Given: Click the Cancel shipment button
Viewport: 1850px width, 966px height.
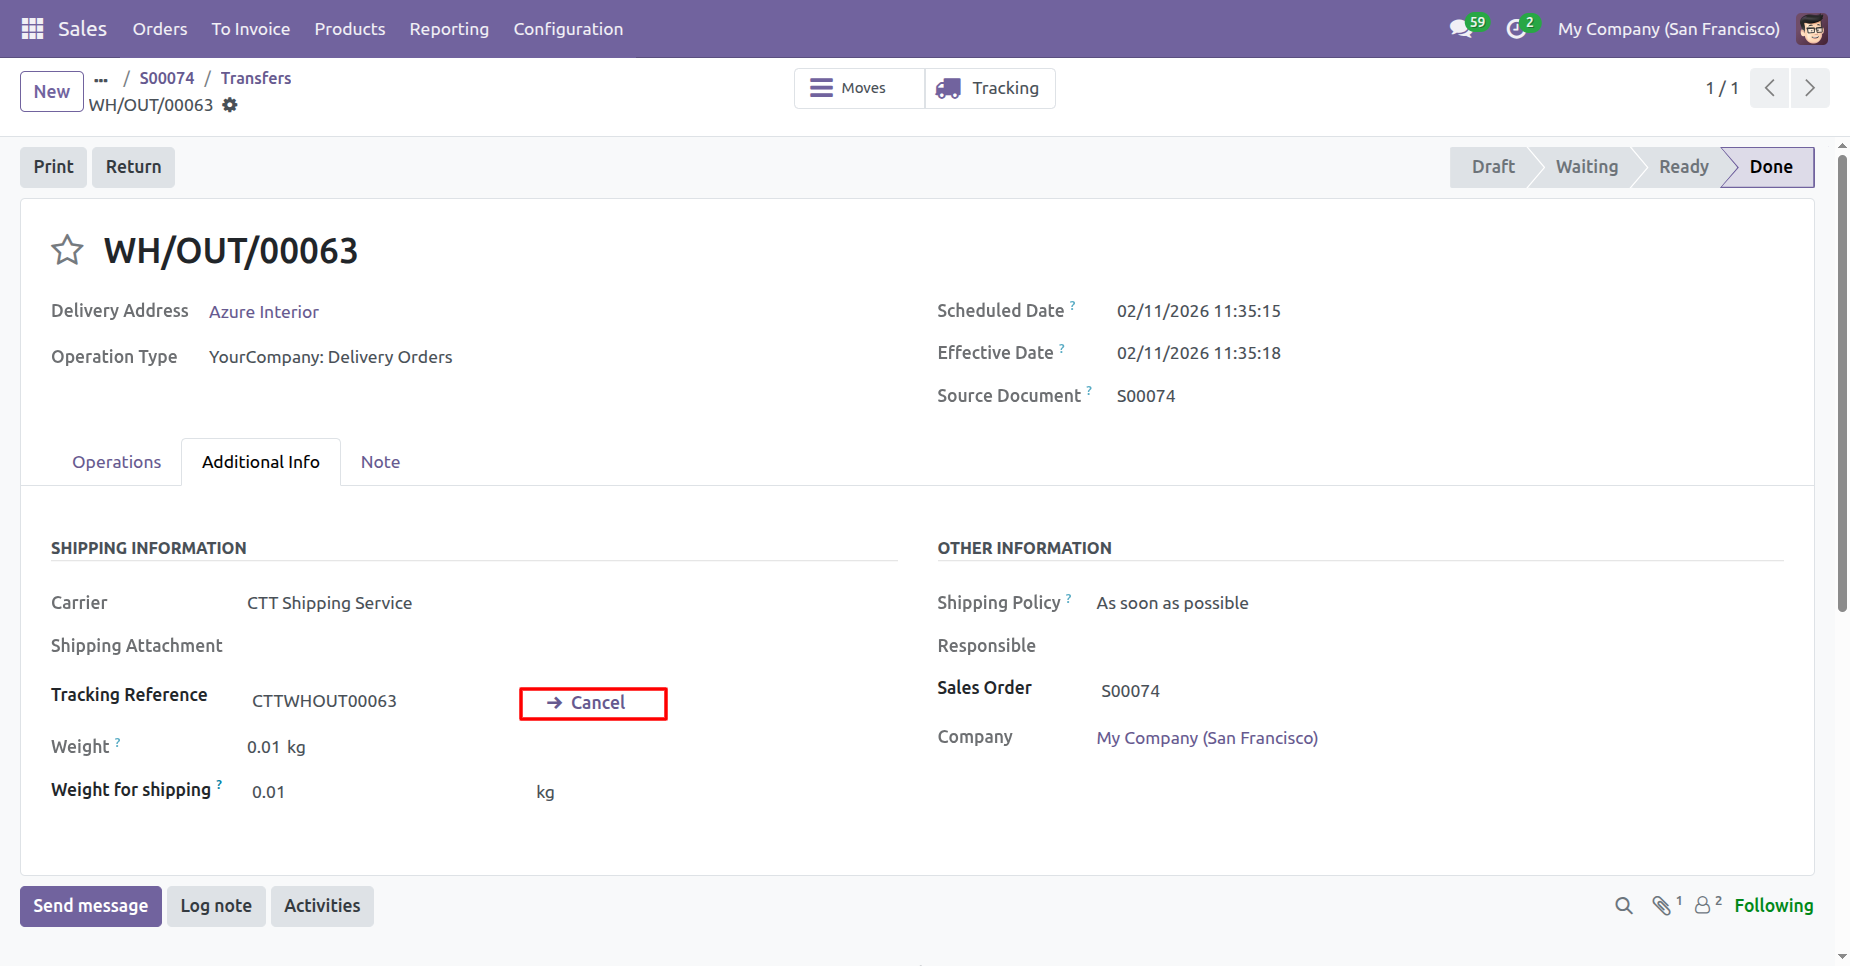Looking at the screenshot, I should pyautogui.click(x=593, y=703).
